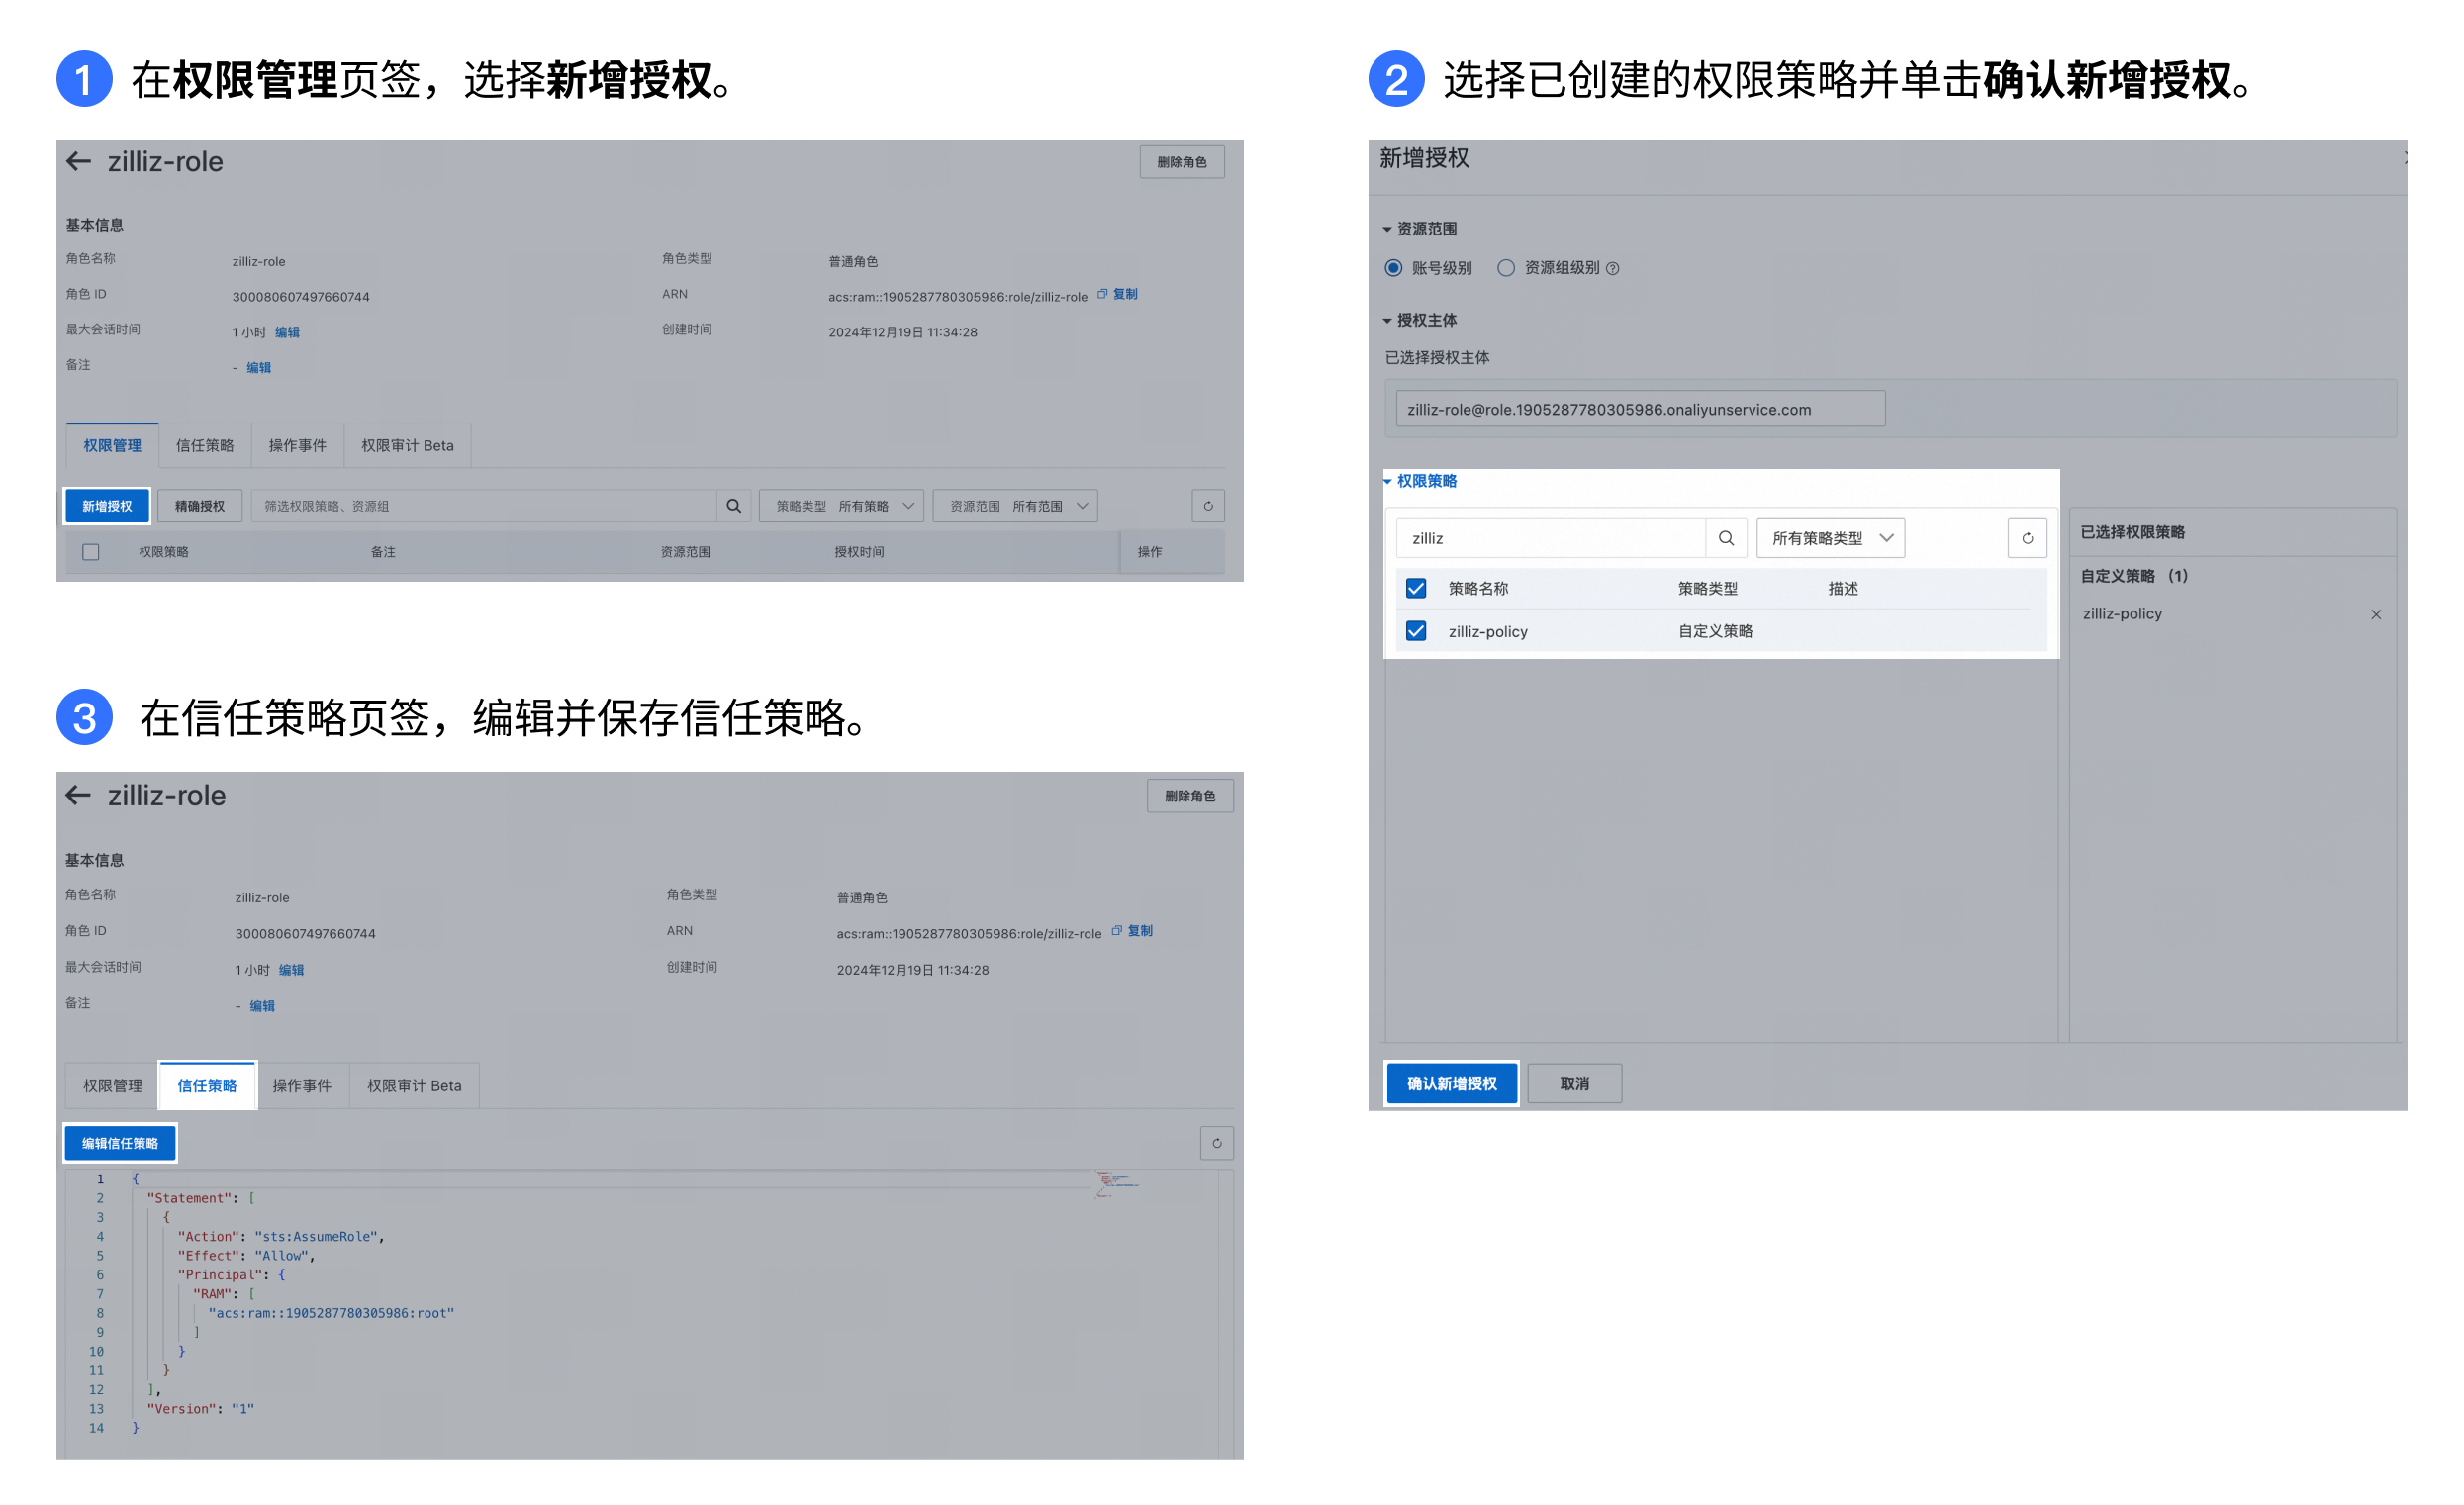Expand the 所有策略类型 dropdown in the dialog
Viewport: 2464px width, 1505px height.
(1832, 539)
